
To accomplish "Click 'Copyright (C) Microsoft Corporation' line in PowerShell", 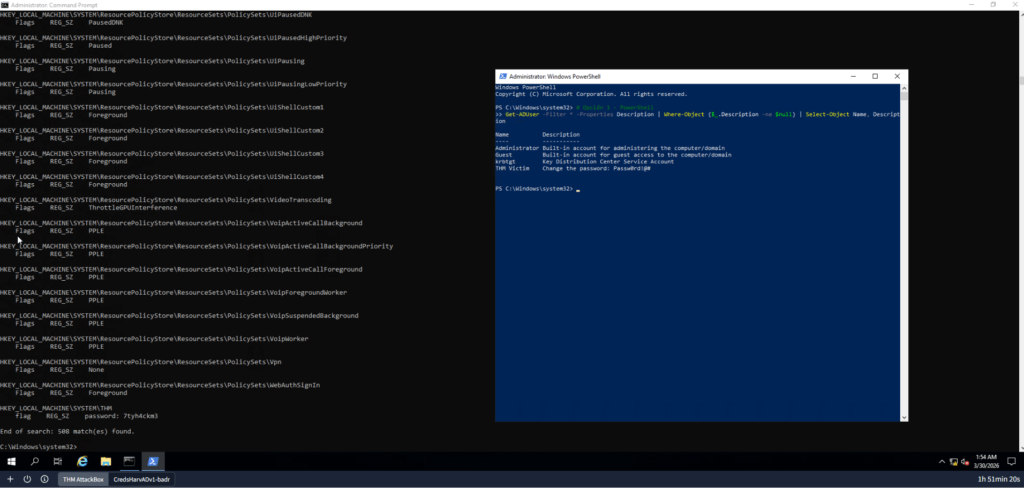I will pyautogui.click(x=591, y=94).
